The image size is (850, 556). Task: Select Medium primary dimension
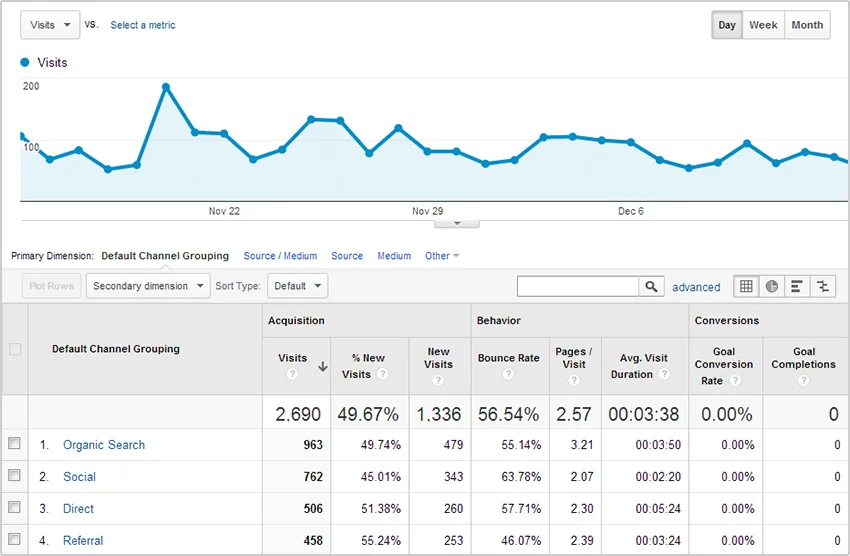point(394,256)
